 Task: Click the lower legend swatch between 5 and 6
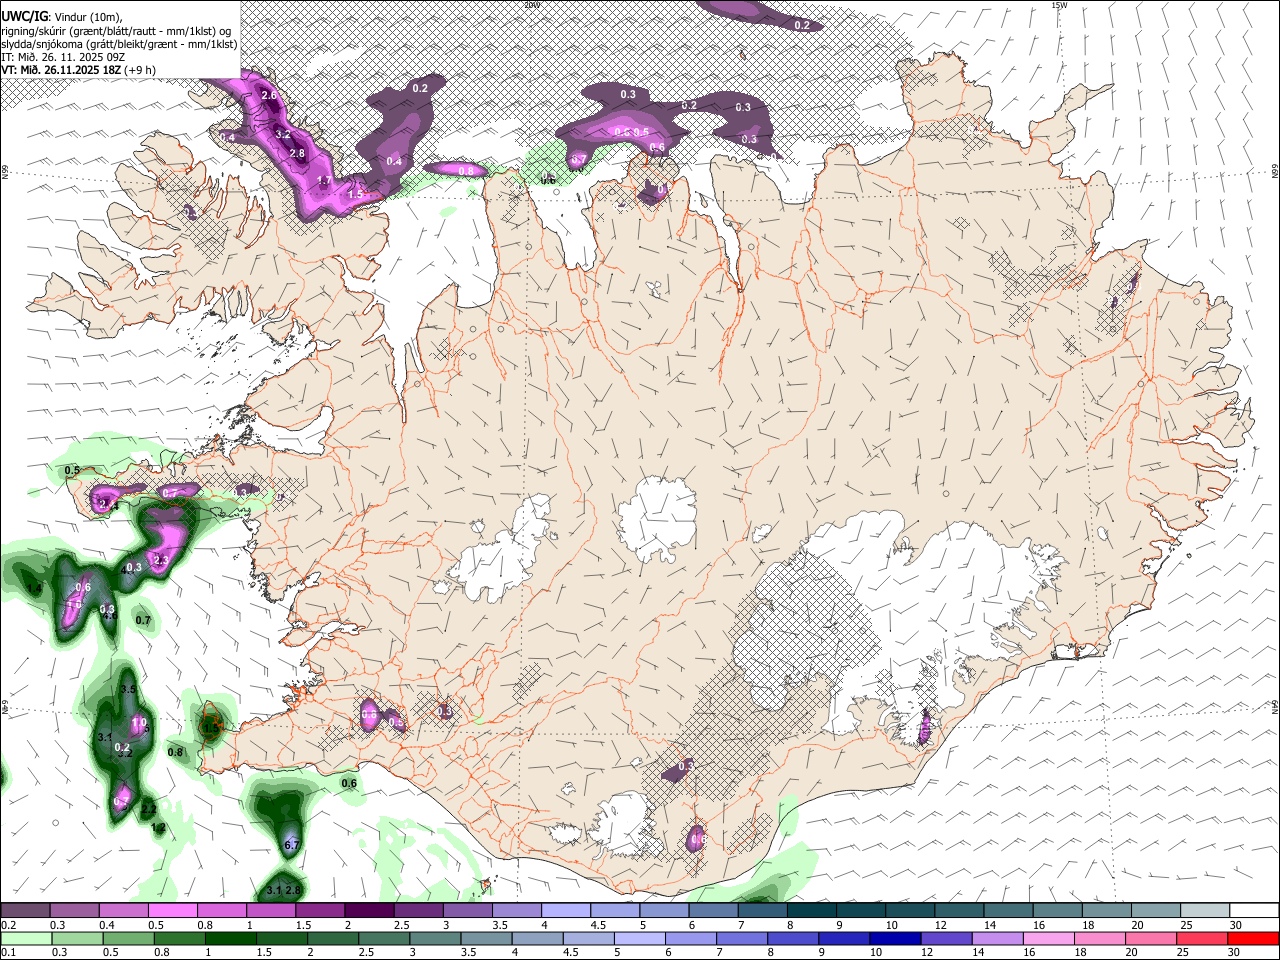tap(640, 938)
